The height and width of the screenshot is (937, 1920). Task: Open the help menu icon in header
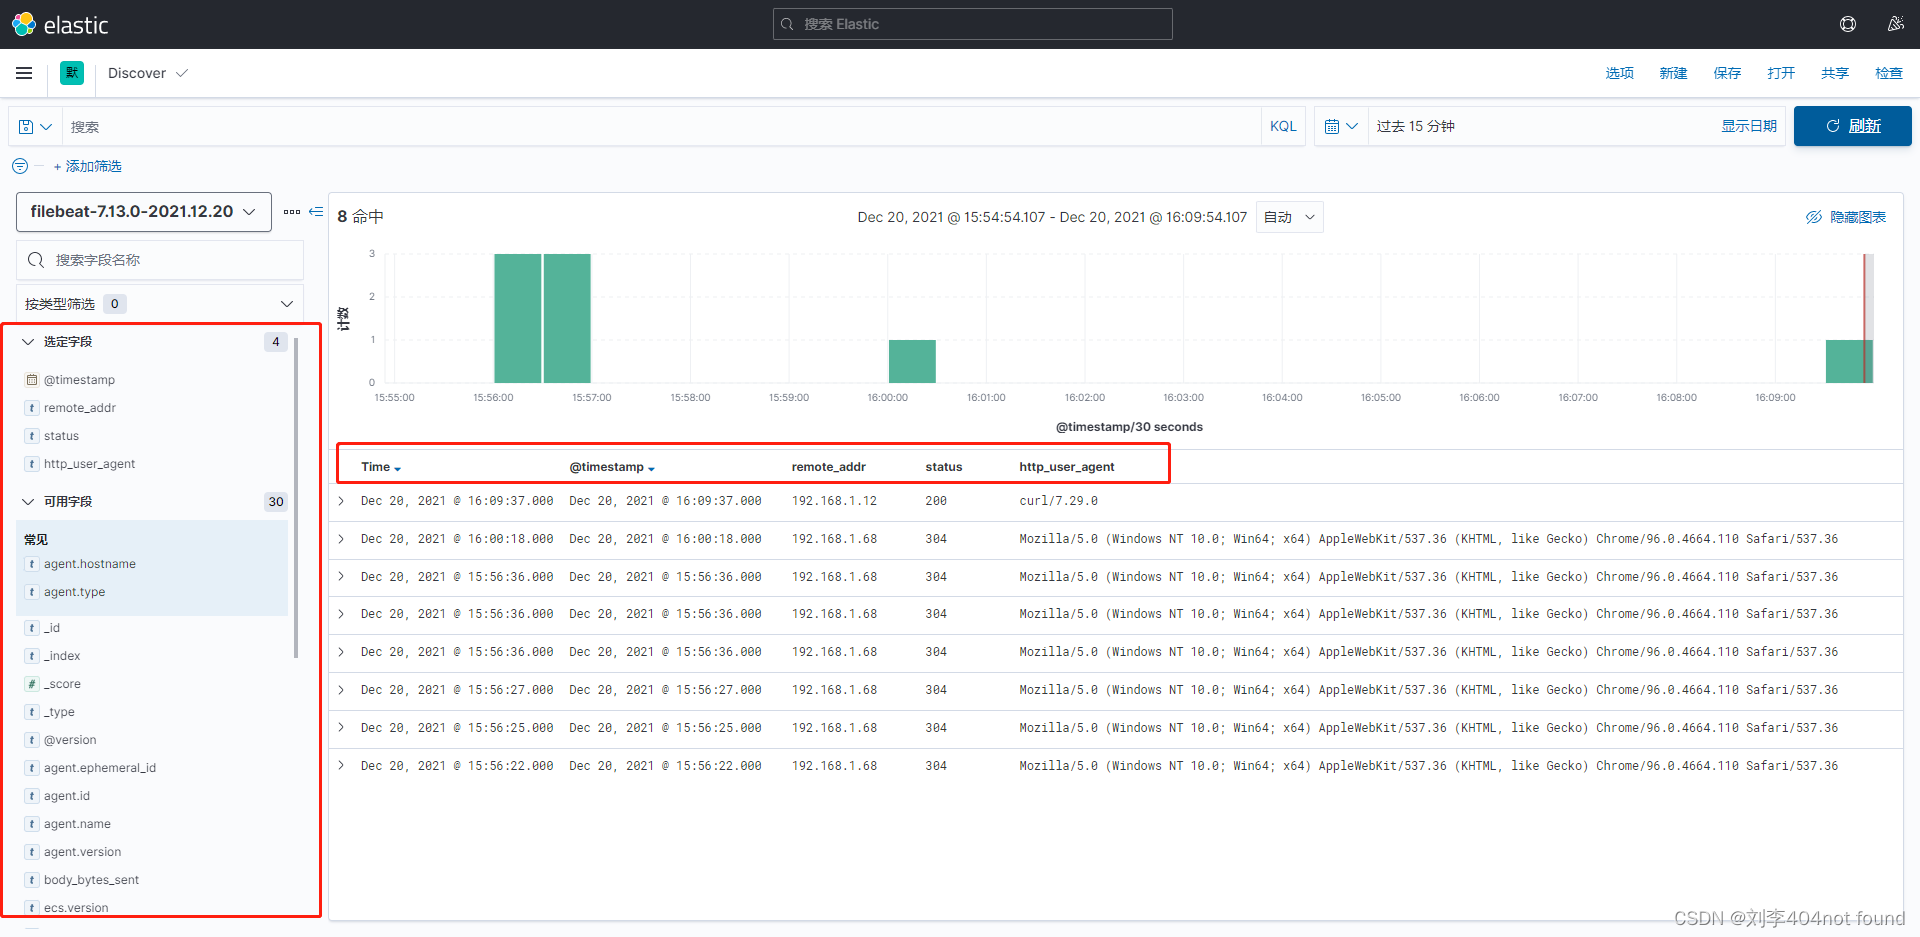point(1848,24)
